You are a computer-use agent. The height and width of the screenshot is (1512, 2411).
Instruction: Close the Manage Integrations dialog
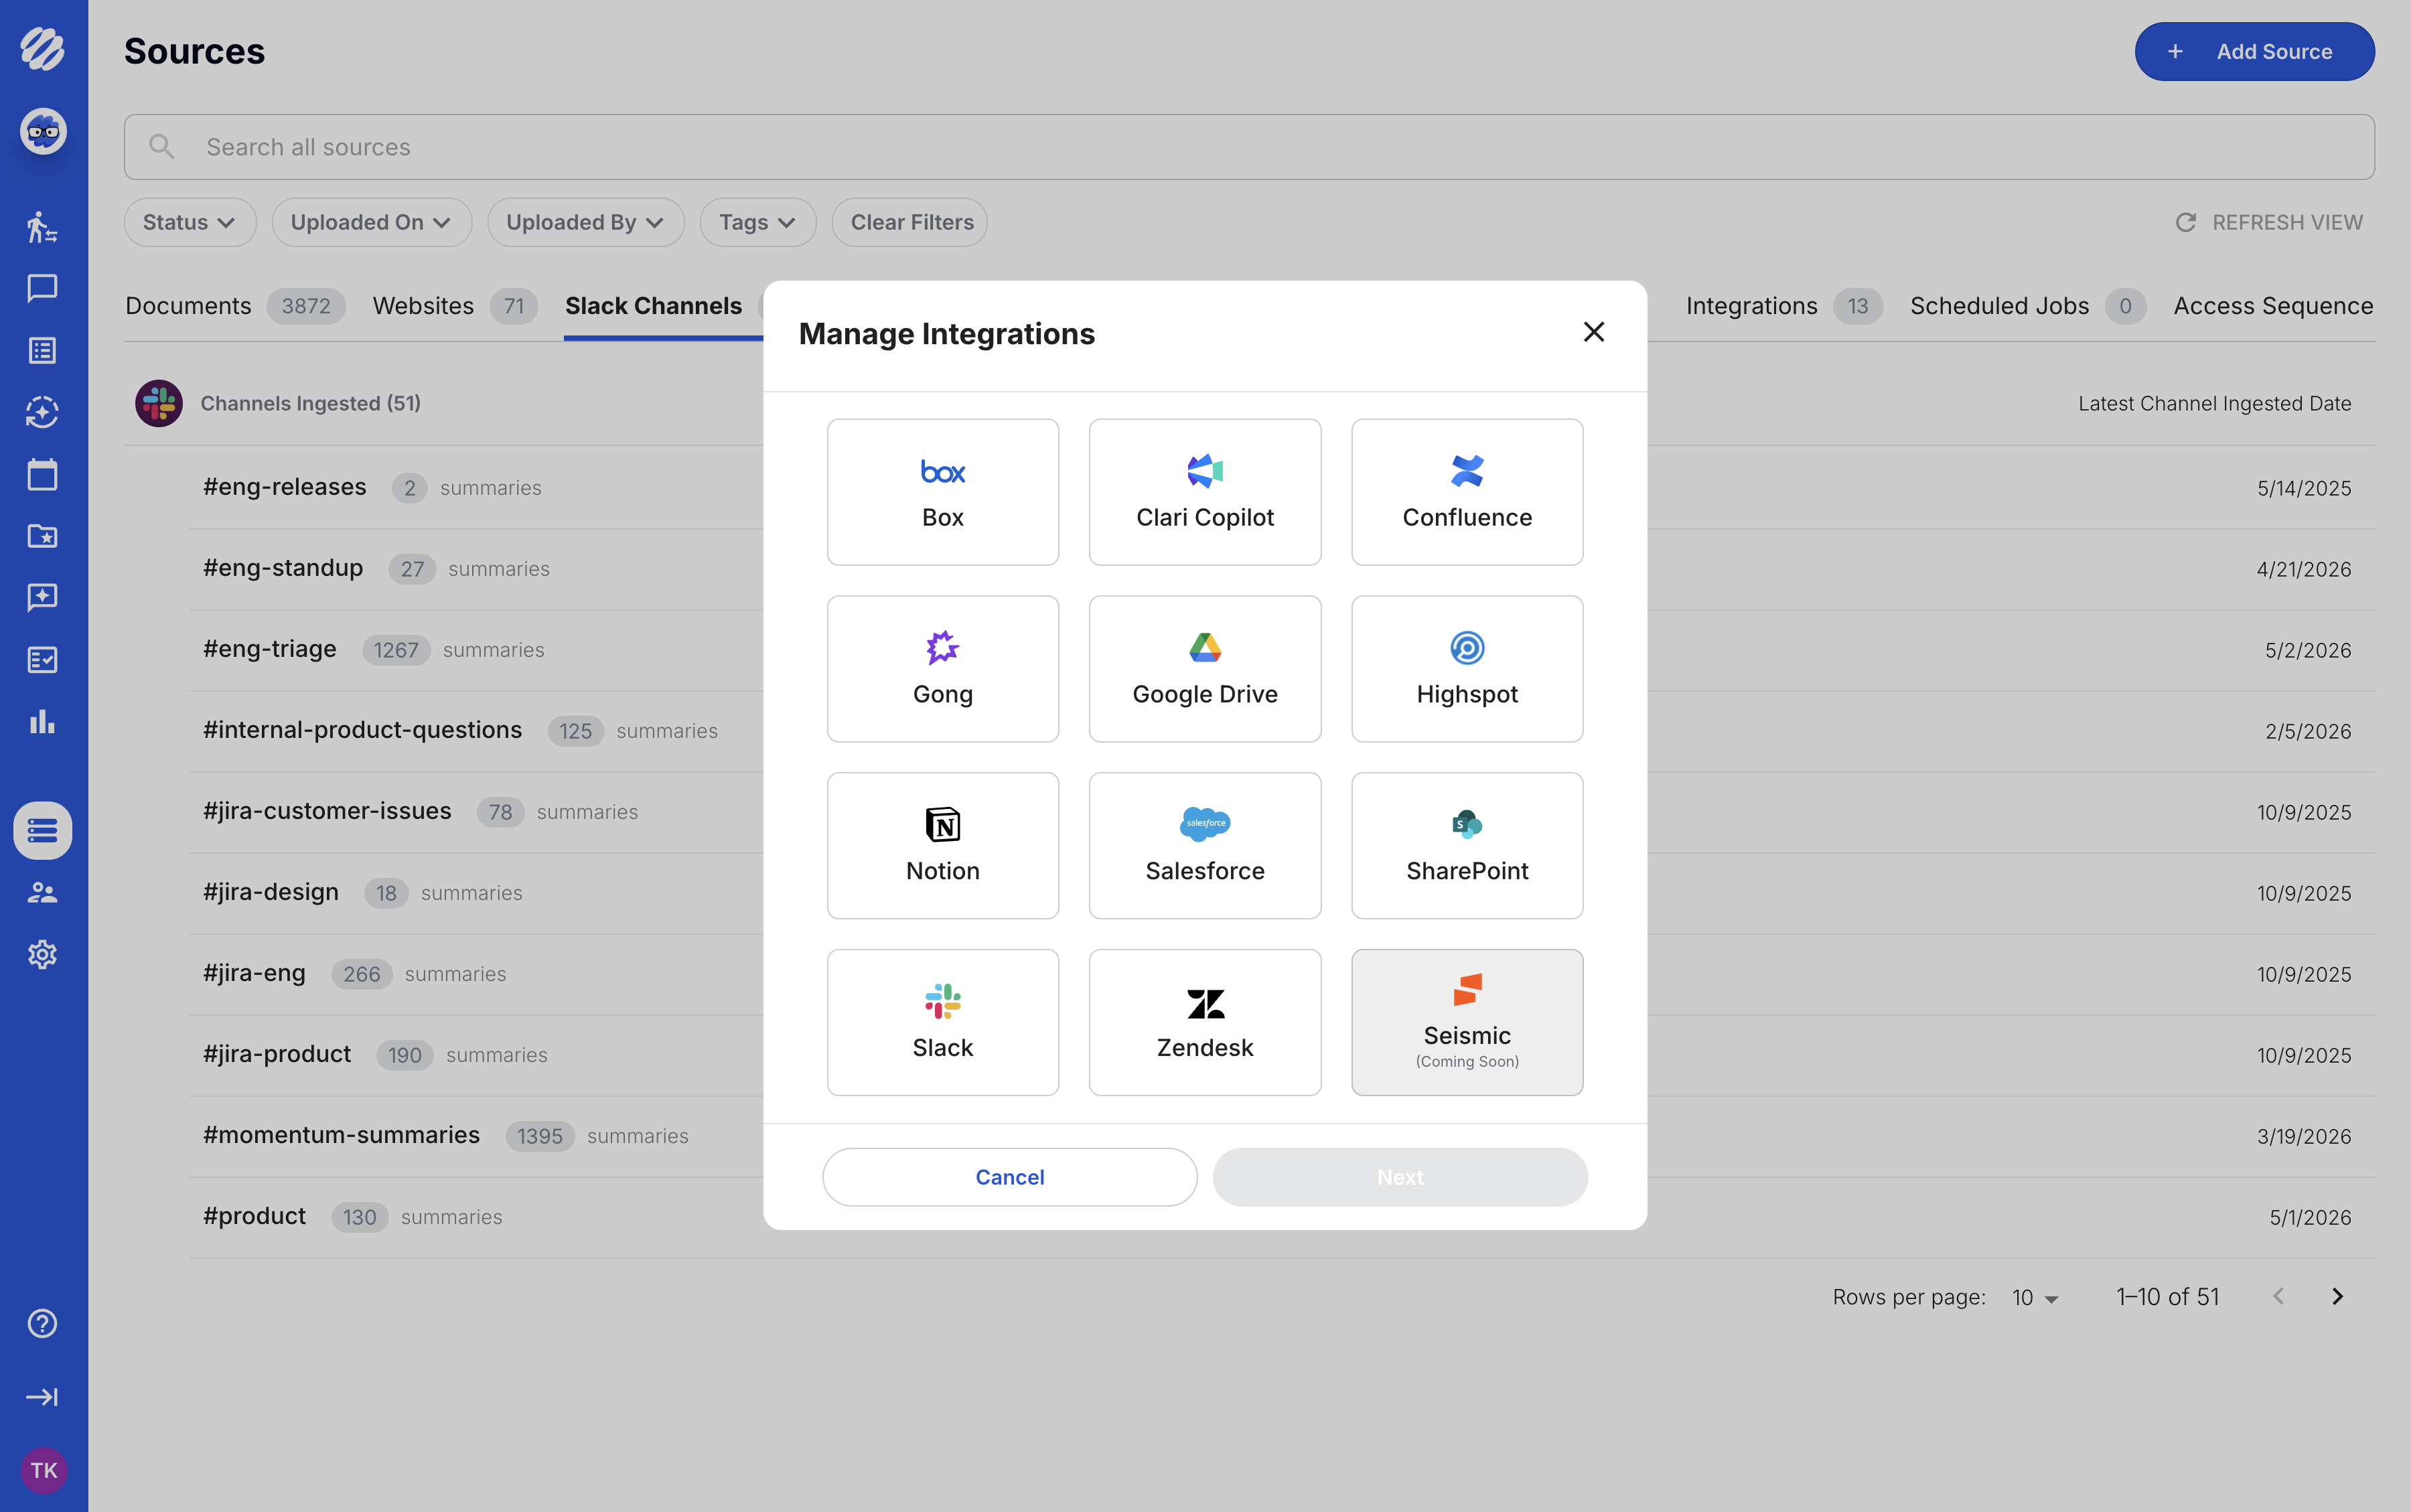(1593, 332)
